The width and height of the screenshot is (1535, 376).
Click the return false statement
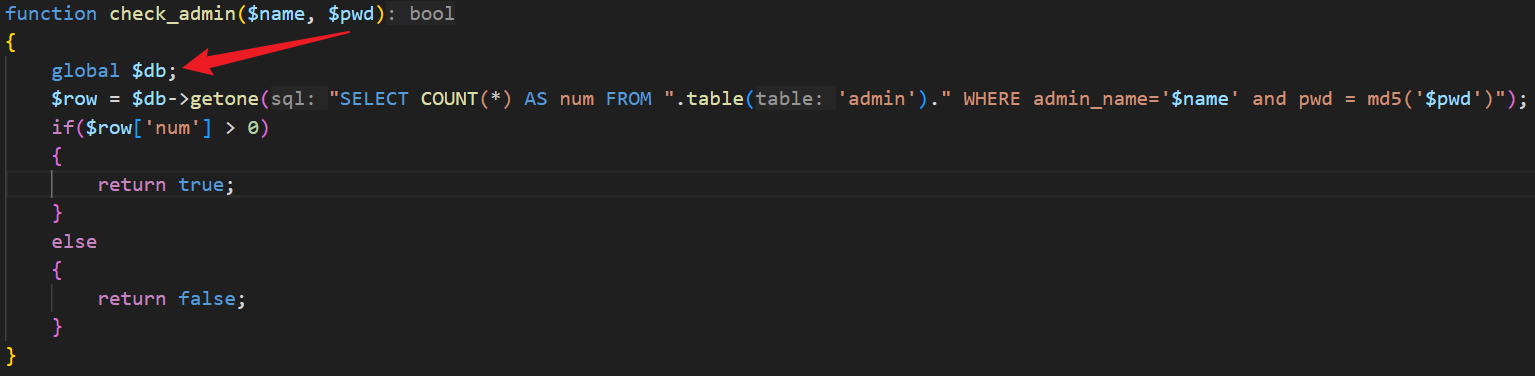(172, 299)
